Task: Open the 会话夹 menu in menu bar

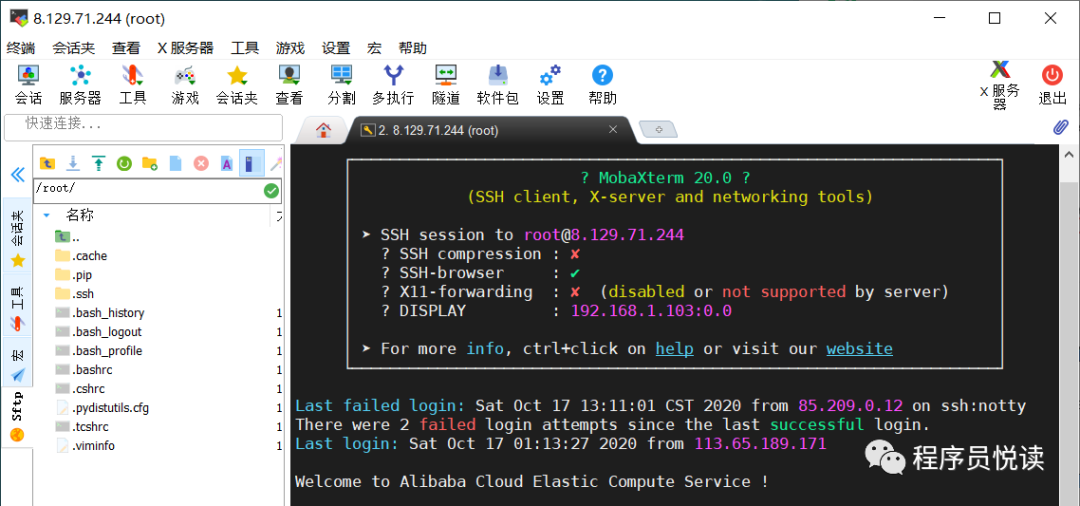Action: [x=74, y=48]
